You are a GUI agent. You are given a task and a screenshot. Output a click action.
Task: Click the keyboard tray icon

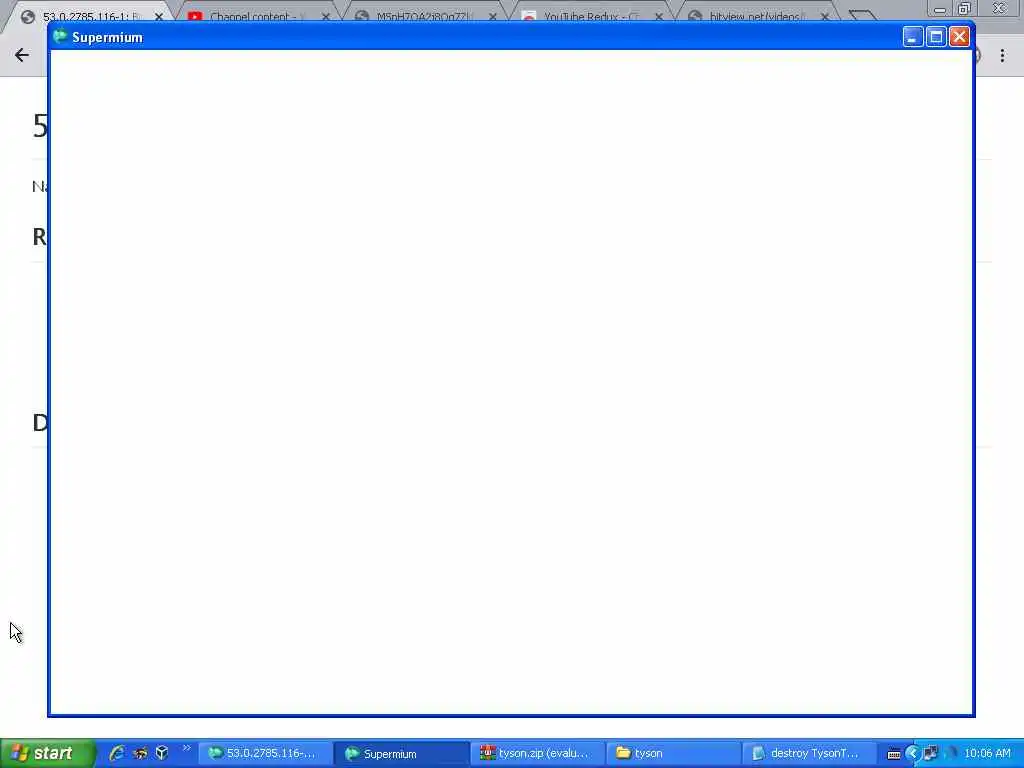click(x=894, y=754)
